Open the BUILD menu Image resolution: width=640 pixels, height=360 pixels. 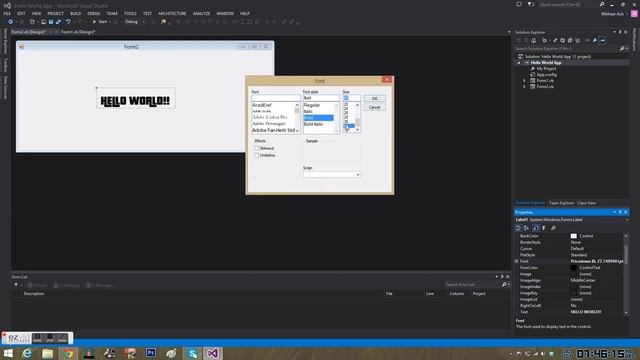click(76, 13)
